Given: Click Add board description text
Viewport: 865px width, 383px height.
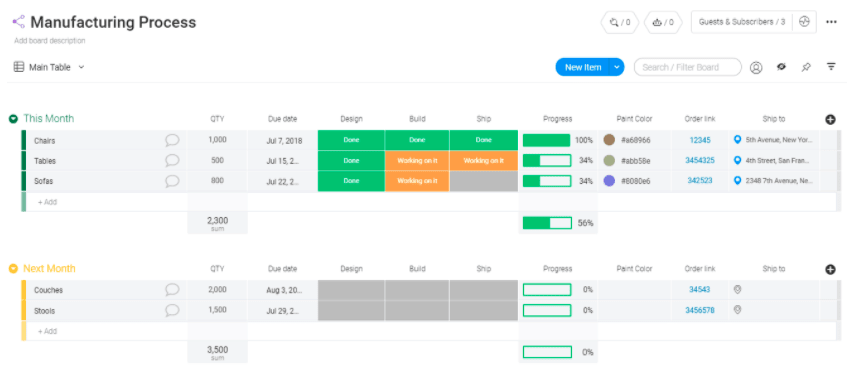Looking at the screenshot, I should (50, 41).
